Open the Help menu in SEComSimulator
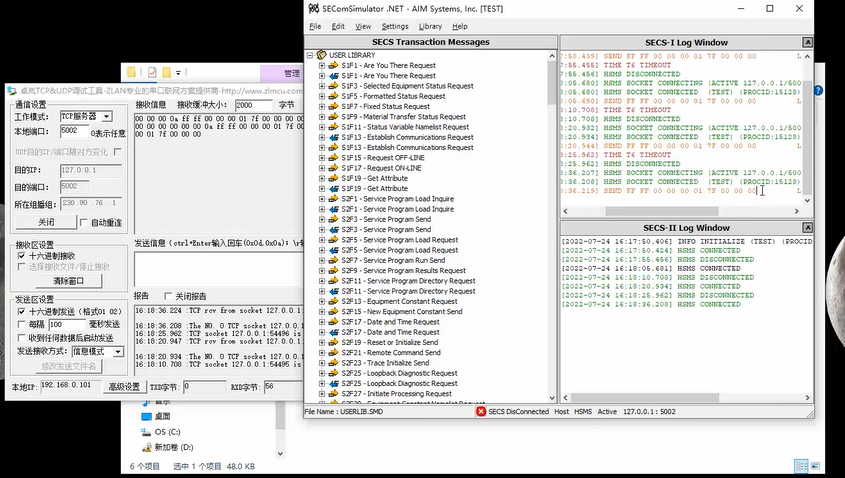Viewport: 845px width, 478px height. 460,26
